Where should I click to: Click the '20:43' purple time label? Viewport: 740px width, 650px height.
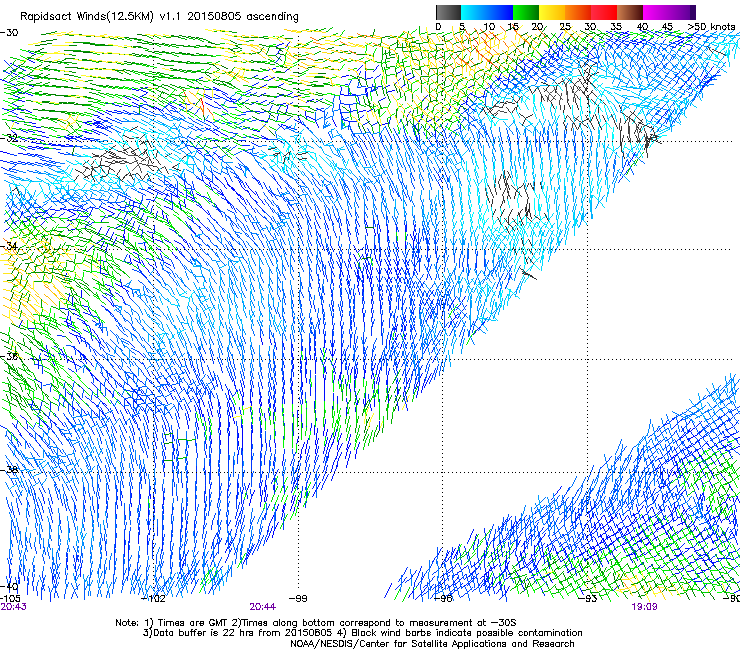click(13, 607)
